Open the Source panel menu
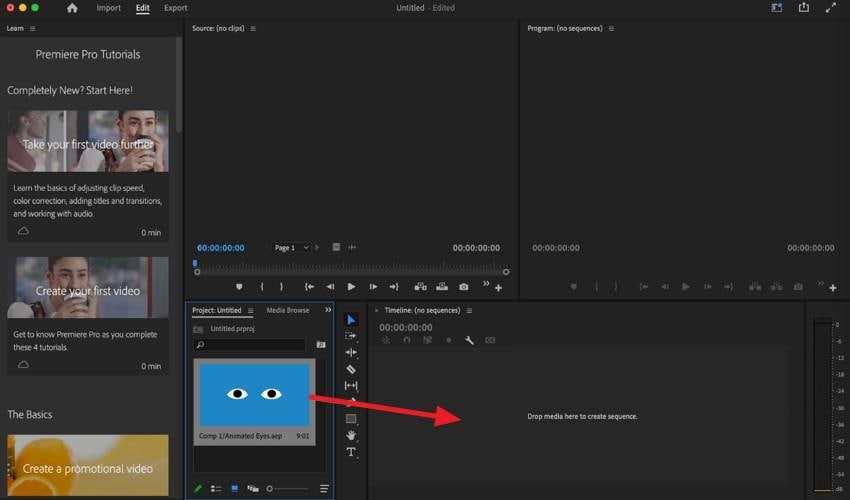Screen dimensions: 850x500 (253, 29)
